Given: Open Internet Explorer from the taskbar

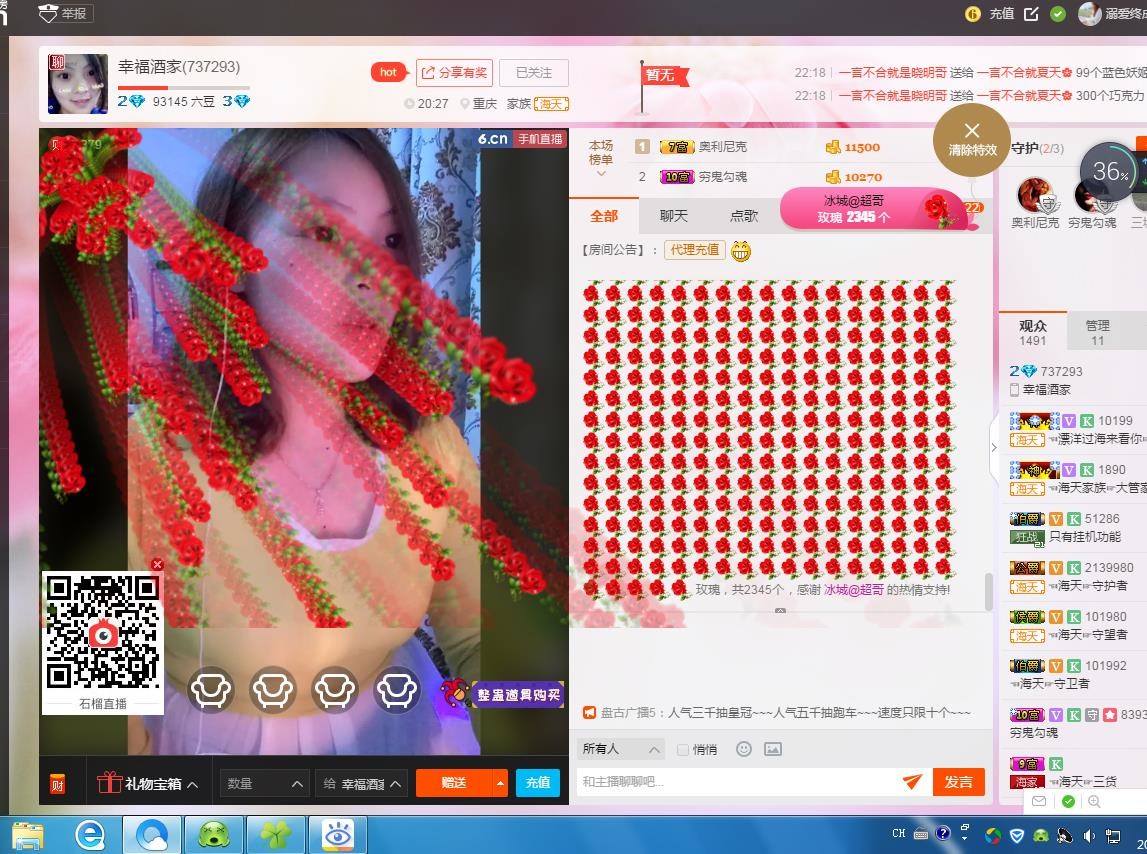Looking at the screenshot, I should [90, 834].
